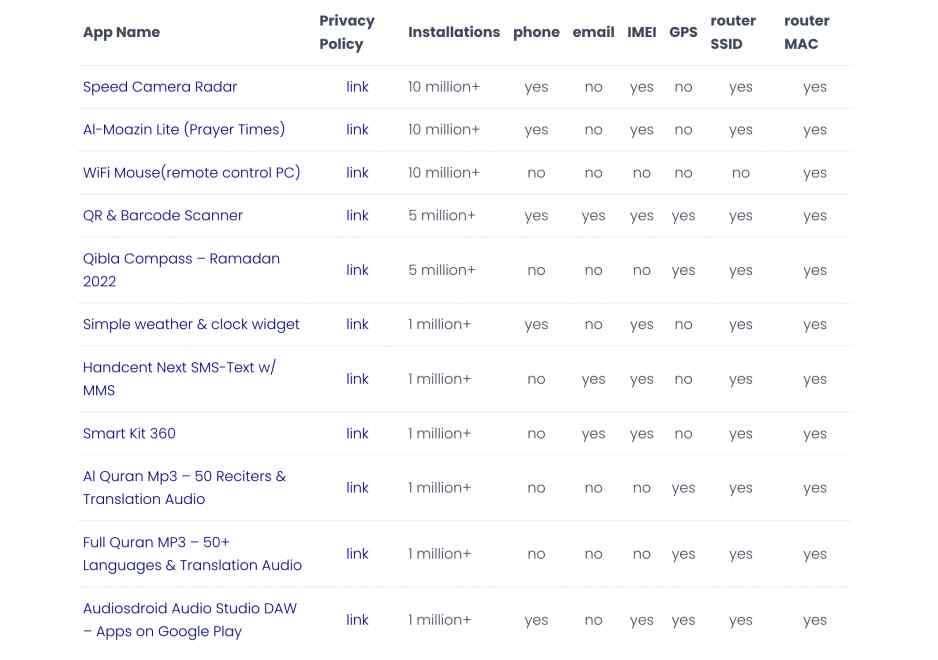Click Al-Moazin Lite's router SSID 'yes' value
Image resolution: width=938 pixels, height=660 pixels.
tap(741, 131)
